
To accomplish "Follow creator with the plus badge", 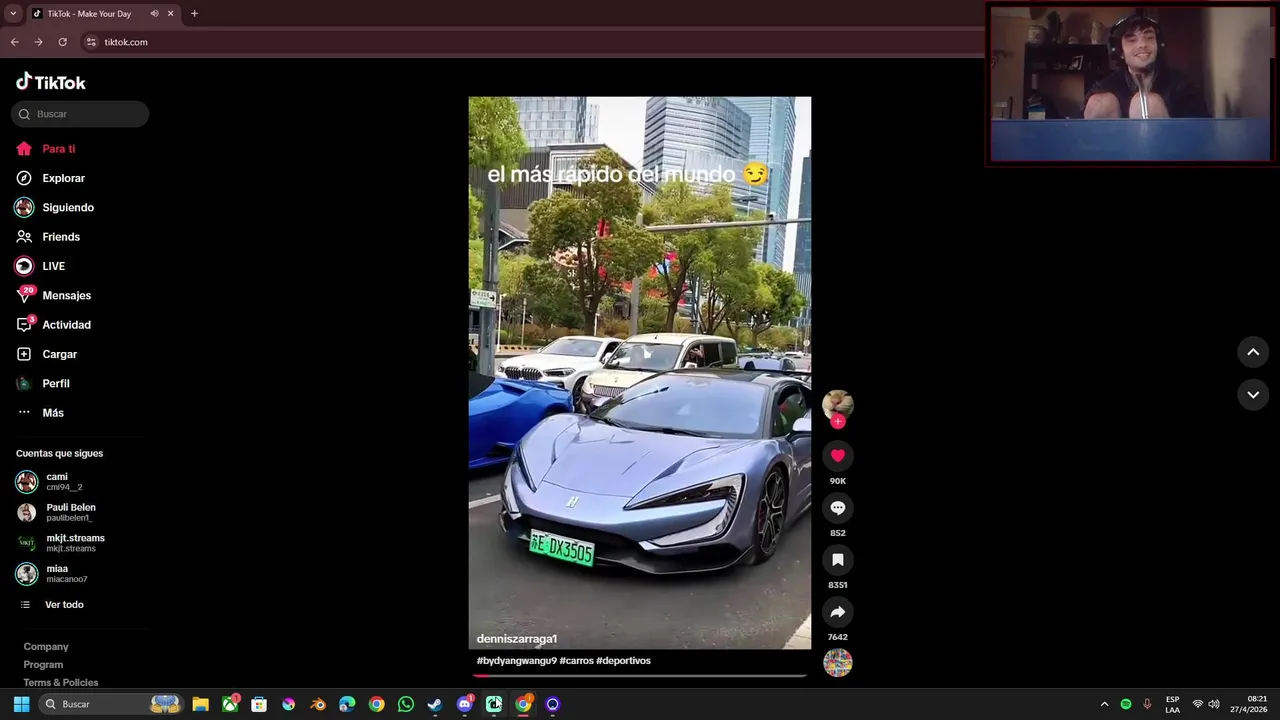I will (838, 422).
